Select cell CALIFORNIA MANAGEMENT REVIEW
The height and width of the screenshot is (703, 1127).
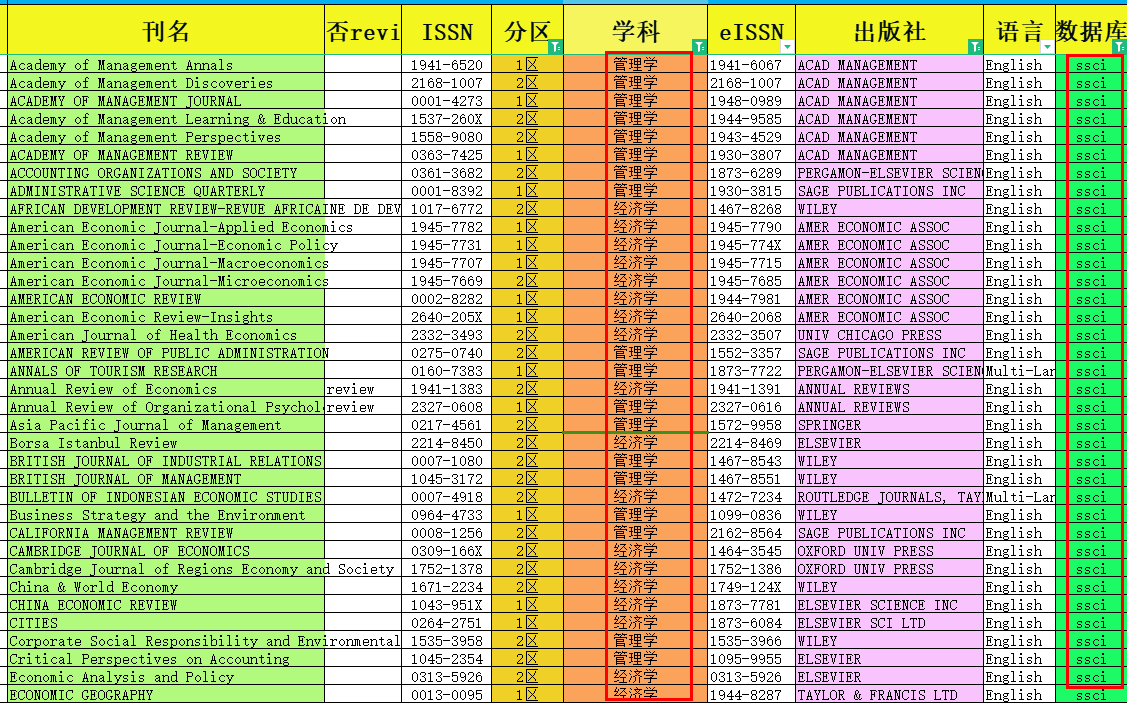tap(166, 533)
